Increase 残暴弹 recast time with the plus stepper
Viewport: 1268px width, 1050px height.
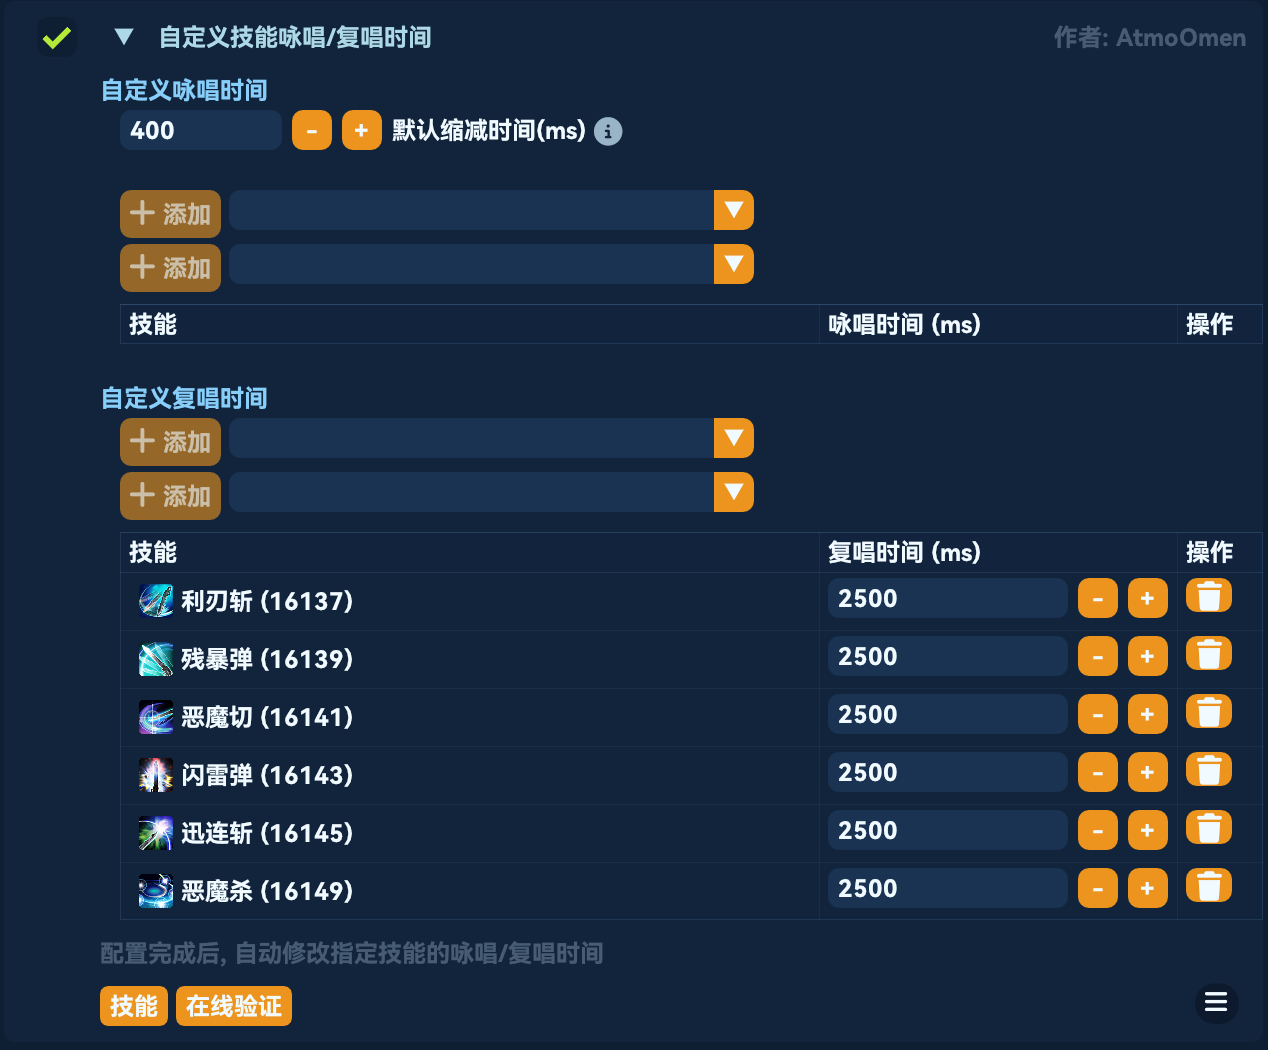(1147, 655)
